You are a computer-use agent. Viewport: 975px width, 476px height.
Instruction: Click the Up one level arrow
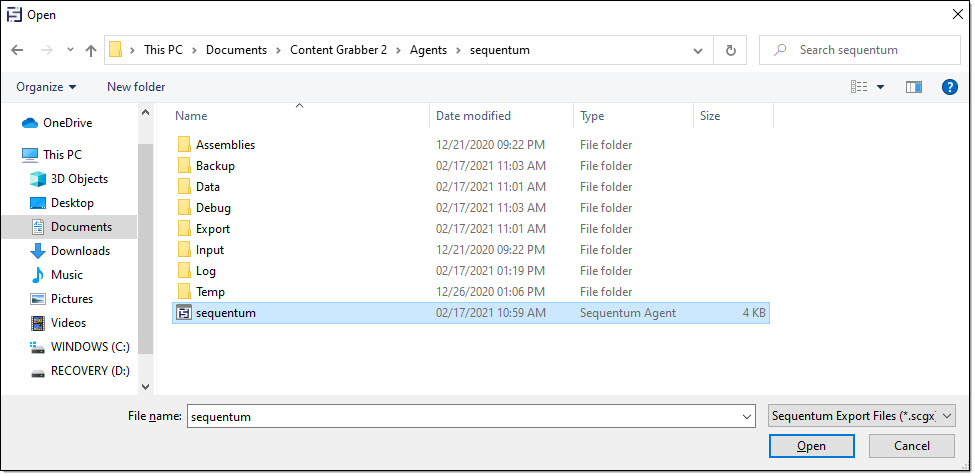click(x=91, y=50)
